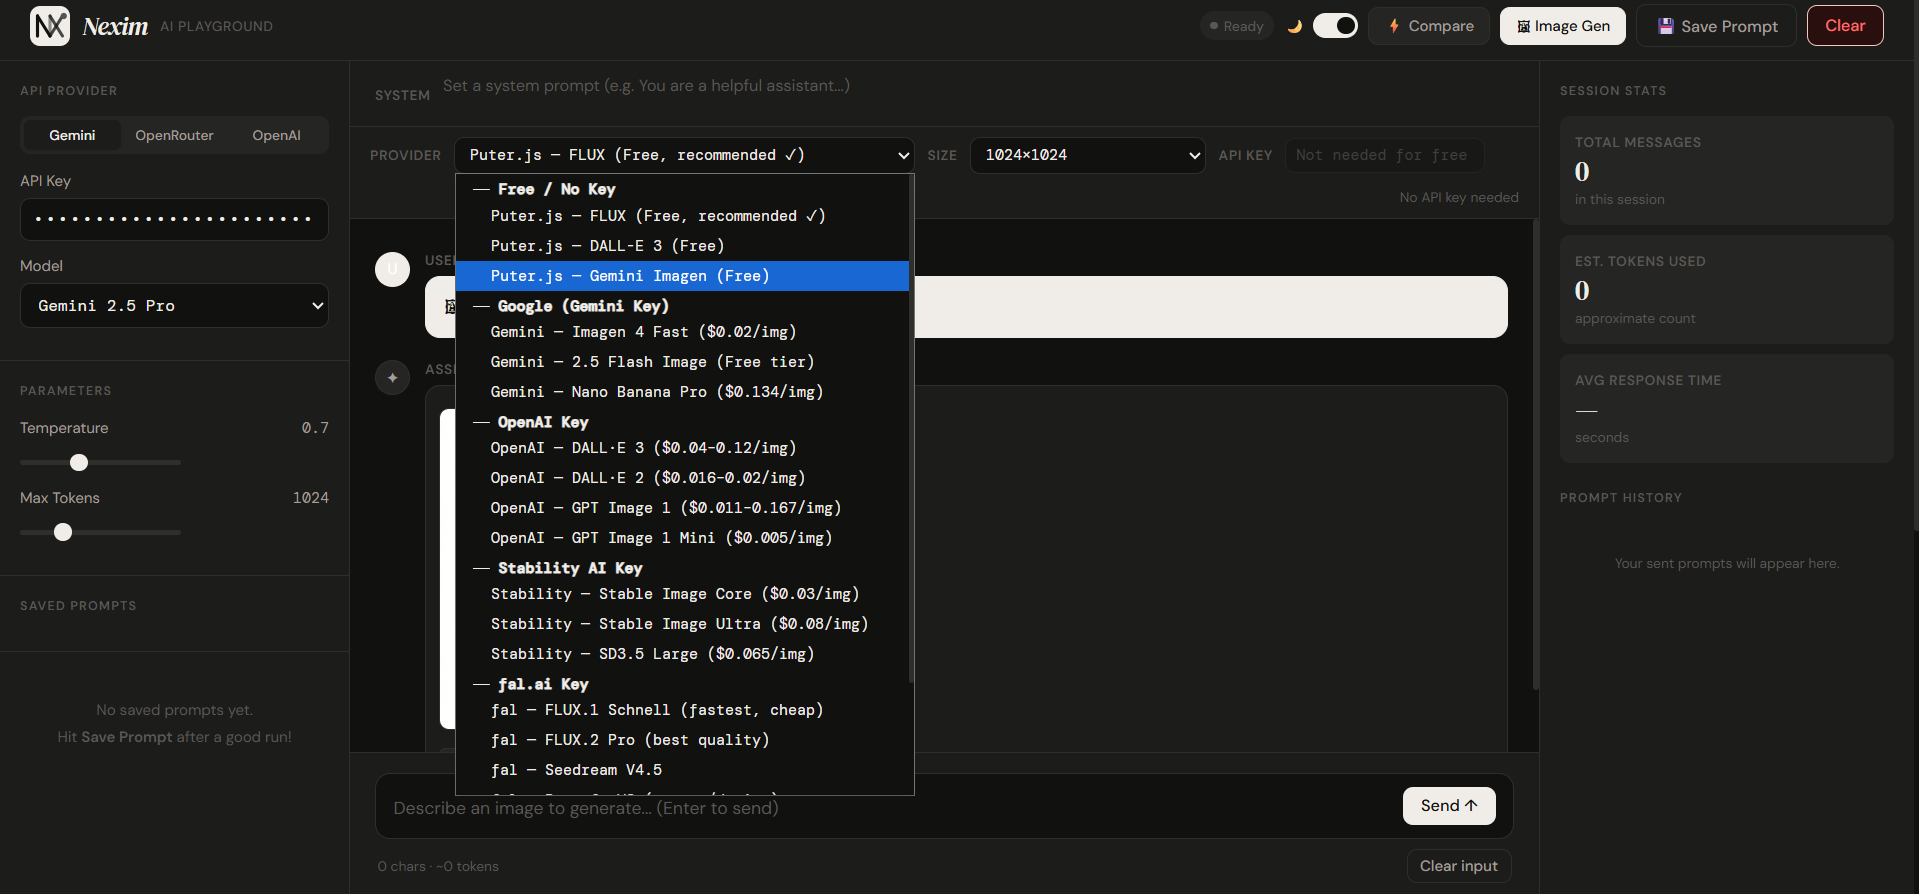1919x894 pixels.
Task: Click the assistant sparkle avatar icon
Action: pyautogui.click(x=392, y=377)
